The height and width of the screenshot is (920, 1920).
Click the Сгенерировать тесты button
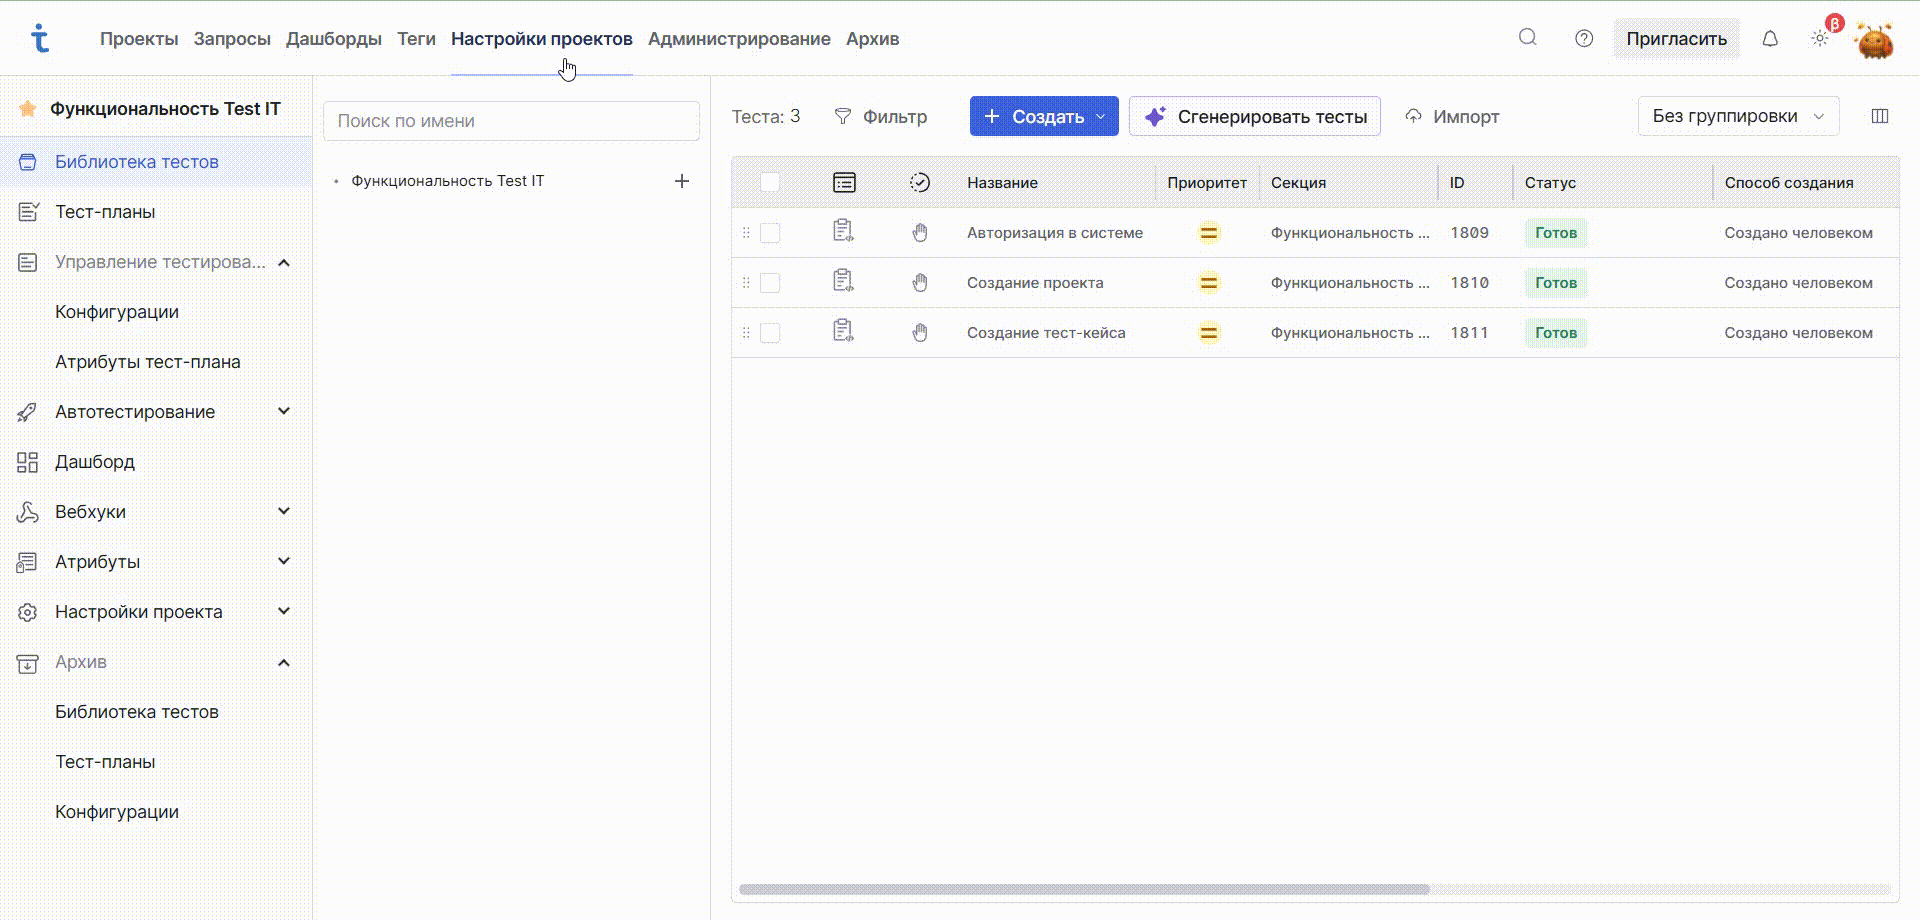[1254, 116]
